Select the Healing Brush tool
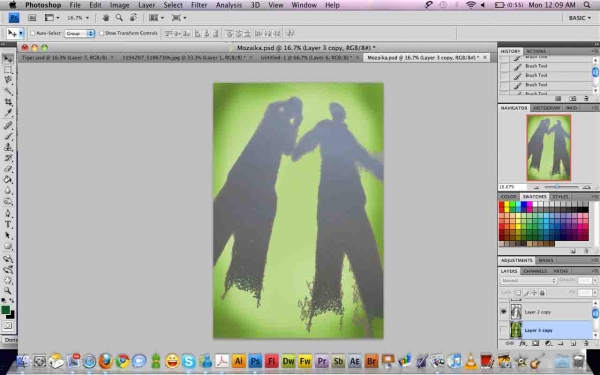 8,125
